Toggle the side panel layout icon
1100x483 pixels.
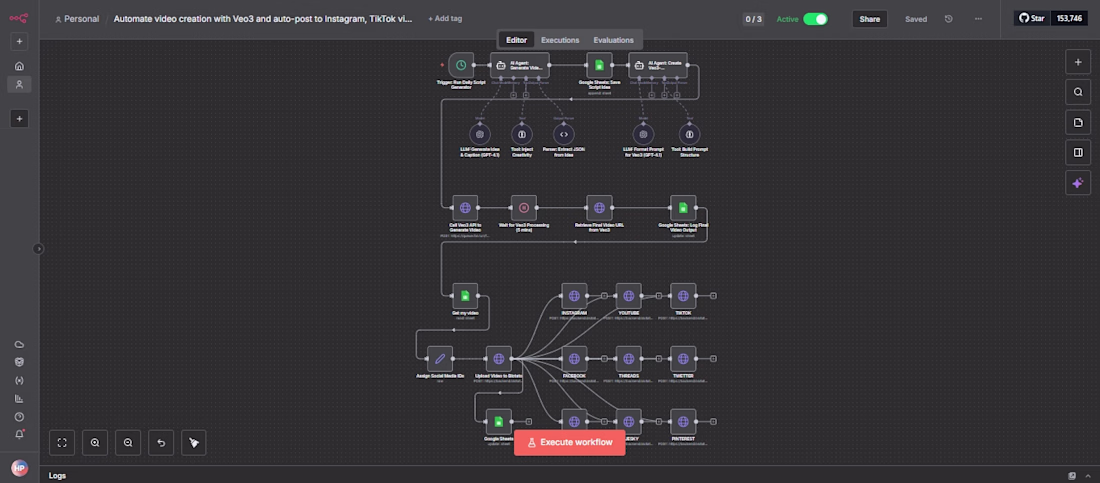pyautogui.click(x=1078, y=152)
